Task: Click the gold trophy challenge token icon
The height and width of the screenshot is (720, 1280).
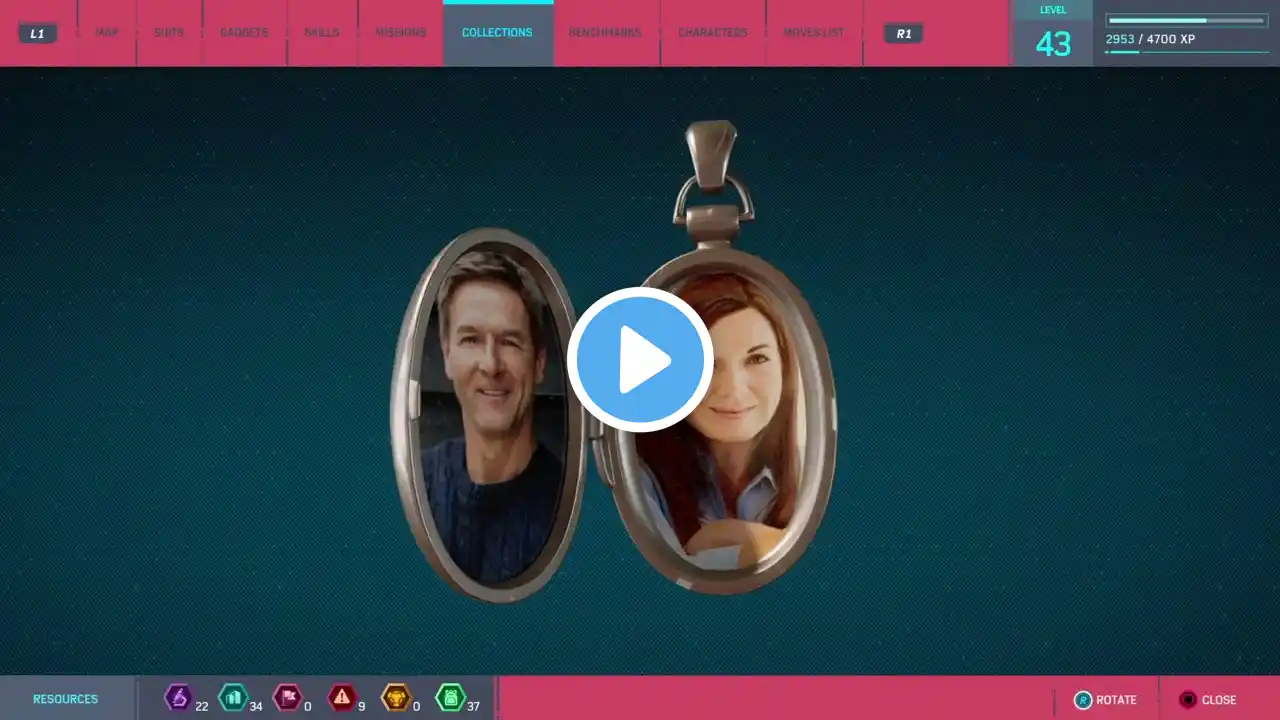Action: pyautogui.click(x=396, y=697)
